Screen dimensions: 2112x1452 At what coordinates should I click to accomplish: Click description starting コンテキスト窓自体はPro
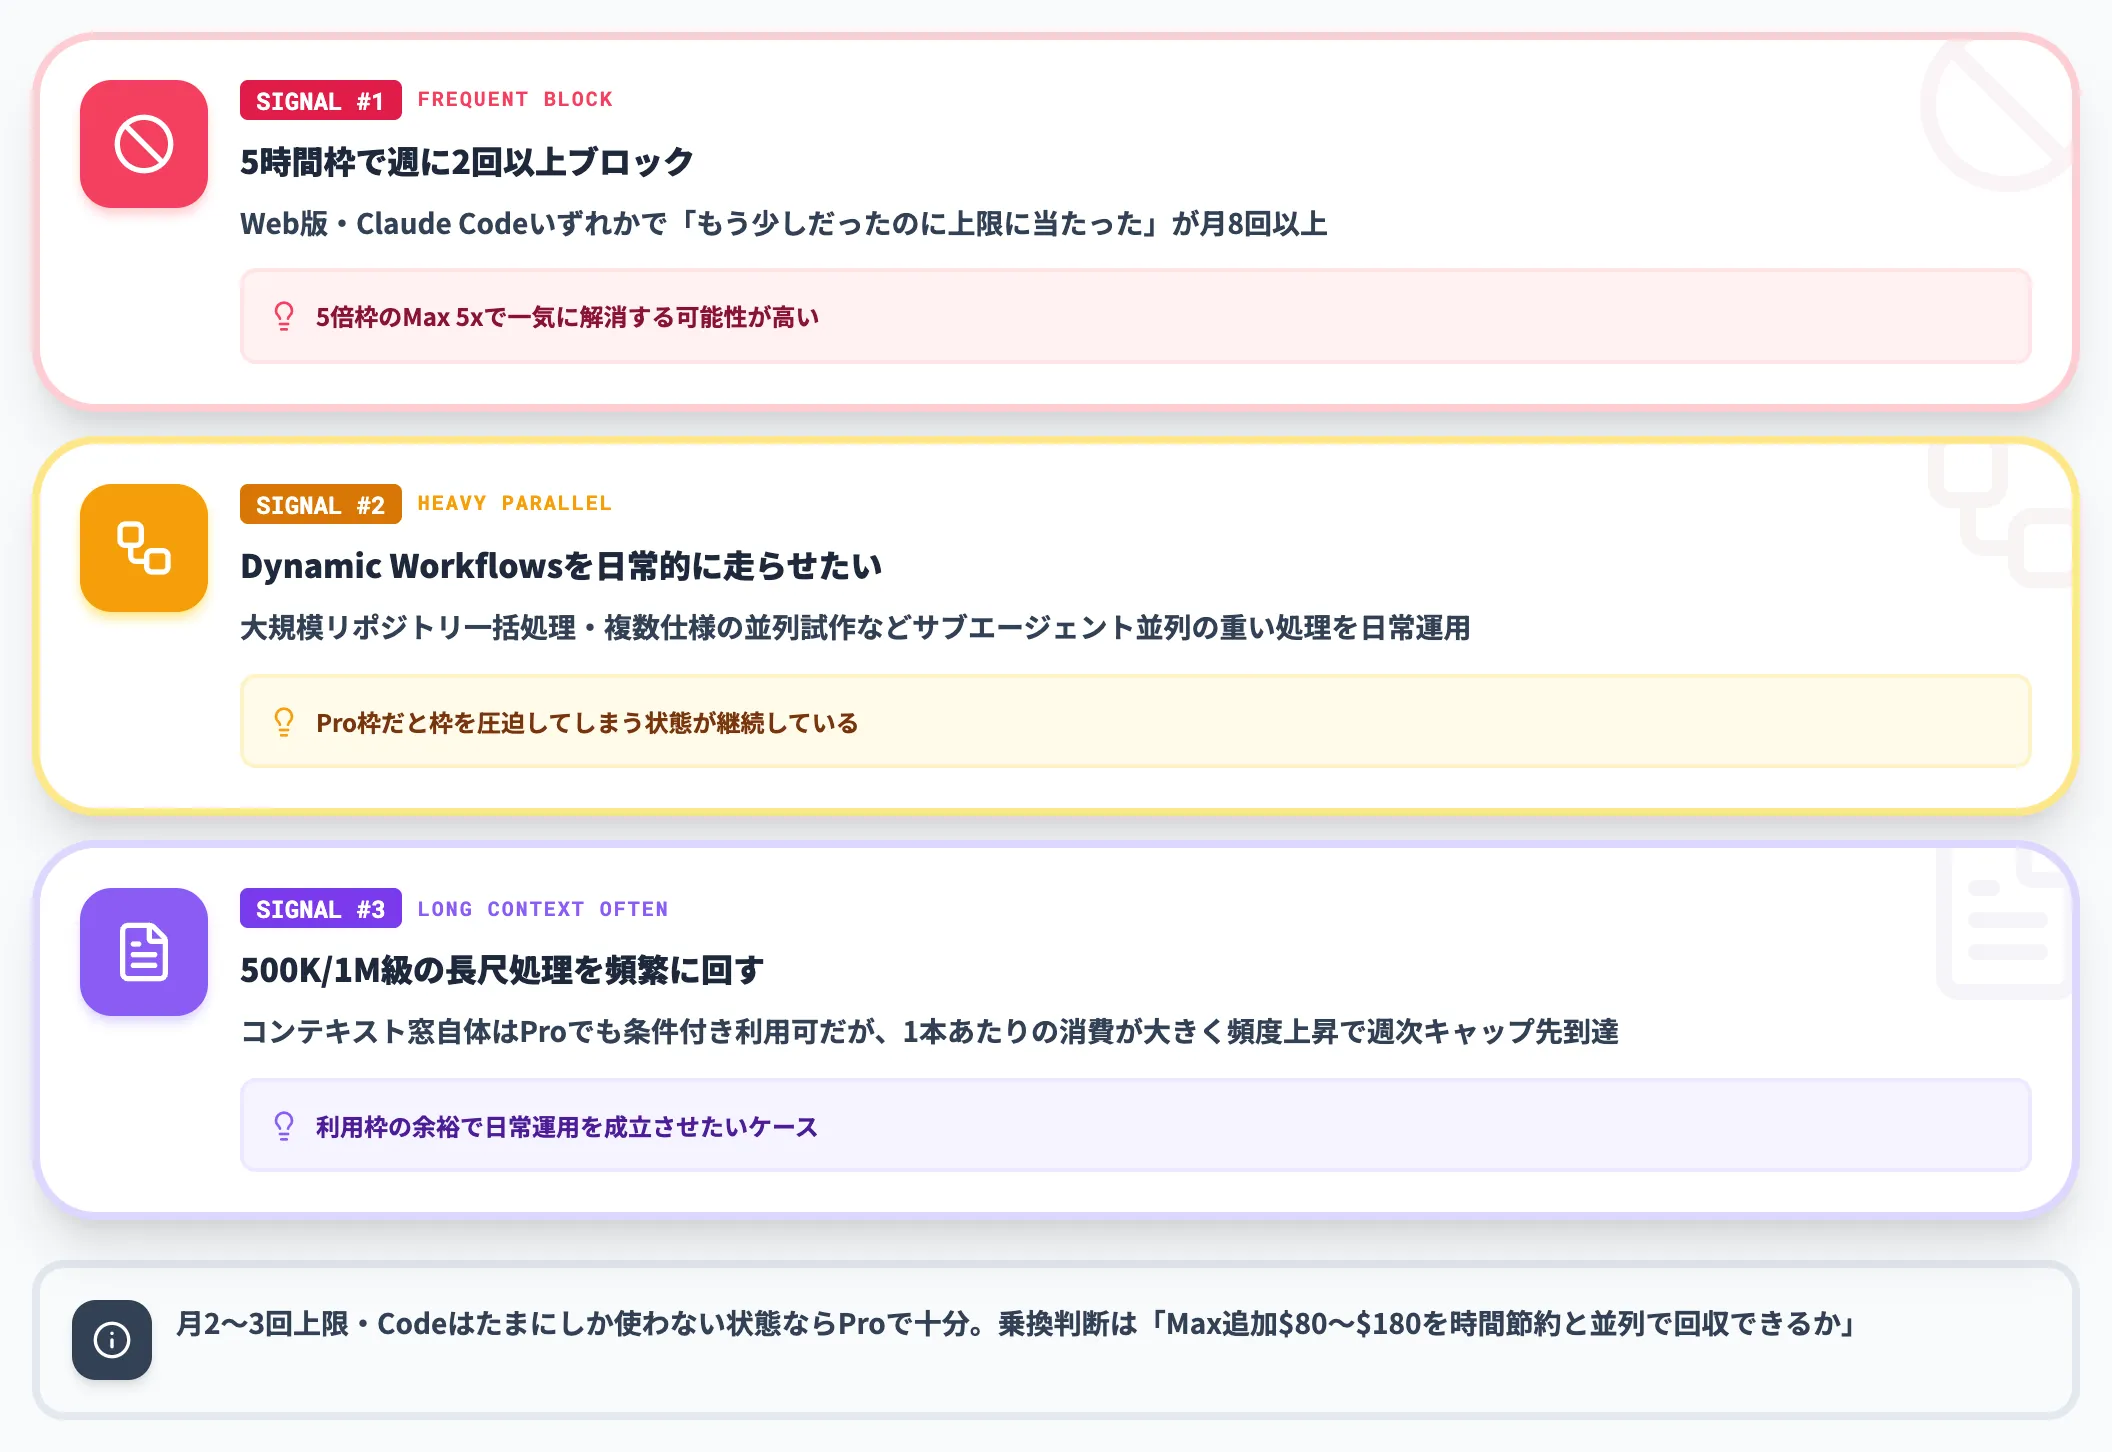click(929, 1031)
